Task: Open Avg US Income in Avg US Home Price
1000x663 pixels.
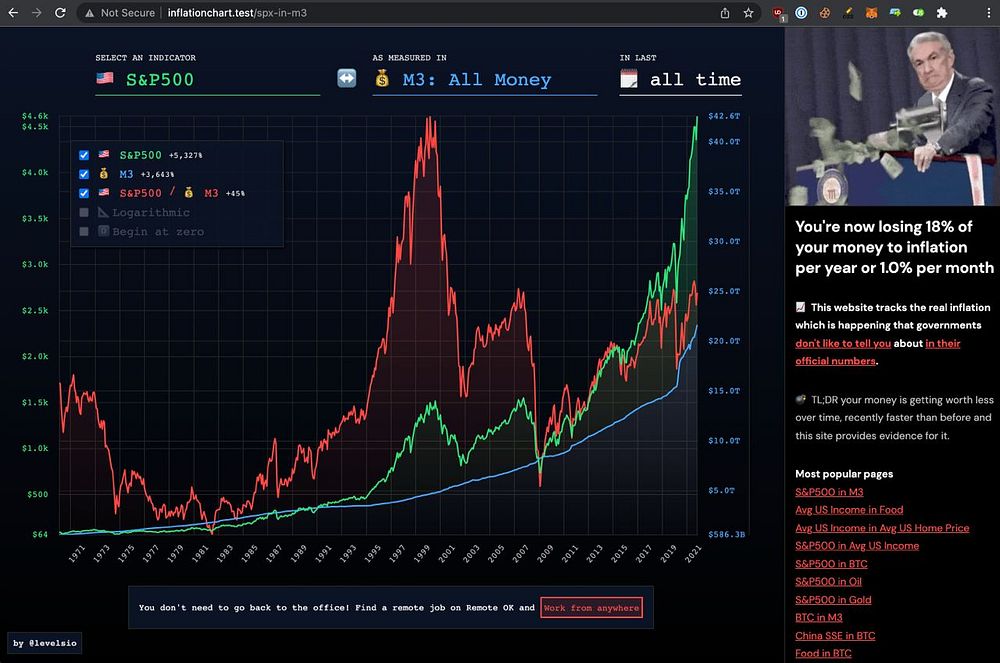Action: tap(882, 528)
